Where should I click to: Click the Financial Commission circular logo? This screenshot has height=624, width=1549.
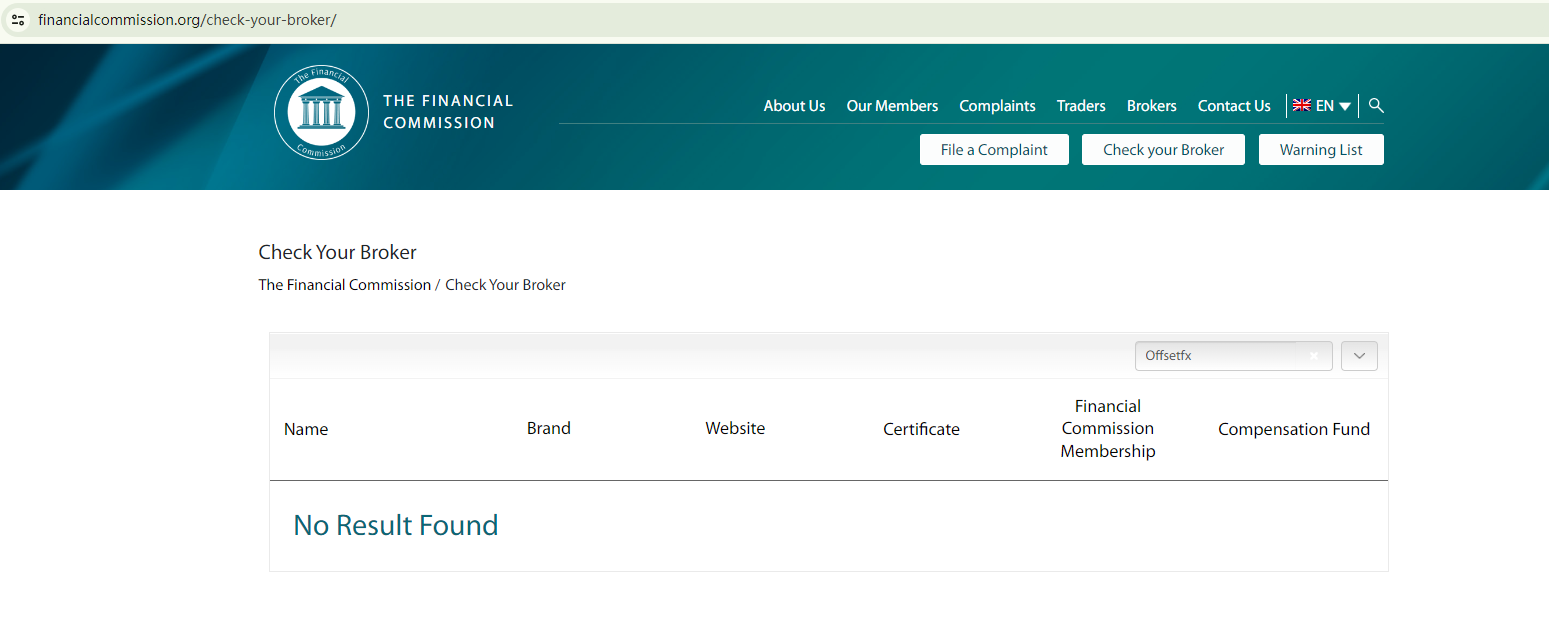[x=314, y=112]
